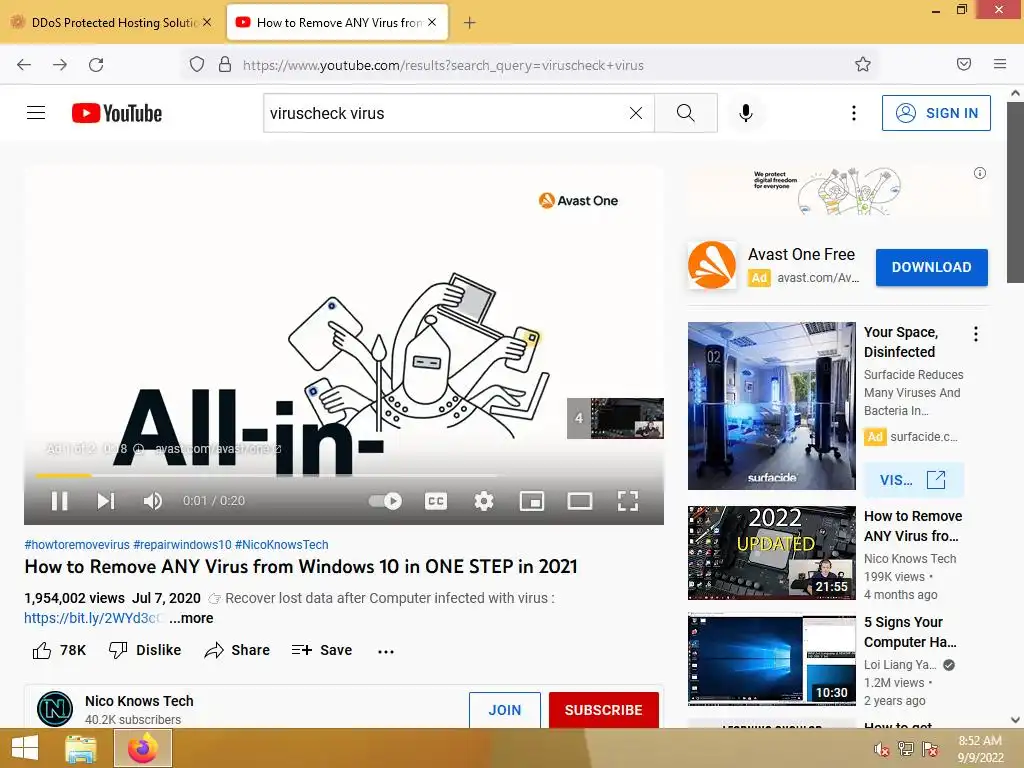Click the Dislike button
Image resolution: width=1024 pixels, height=768 pixels.
click(x=145, y=650)
